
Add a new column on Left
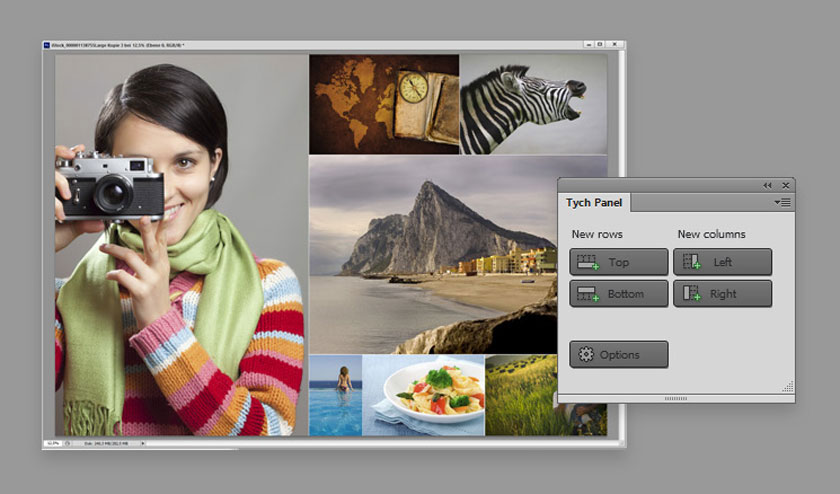[722, 262]
